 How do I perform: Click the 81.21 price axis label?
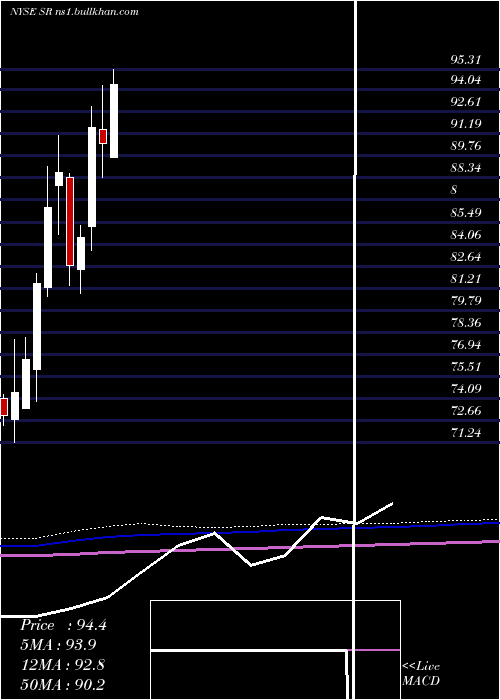point(466,279)
